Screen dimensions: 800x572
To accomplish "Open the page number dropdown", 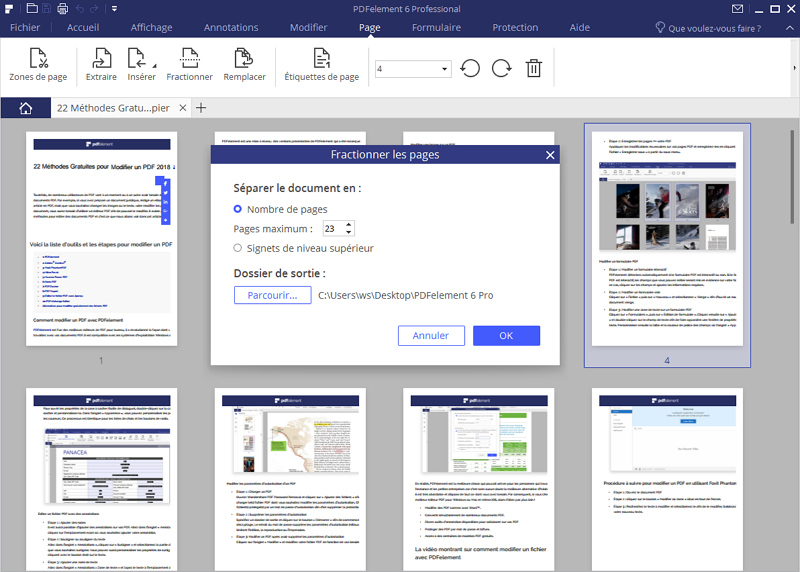I will pos(444,69).
